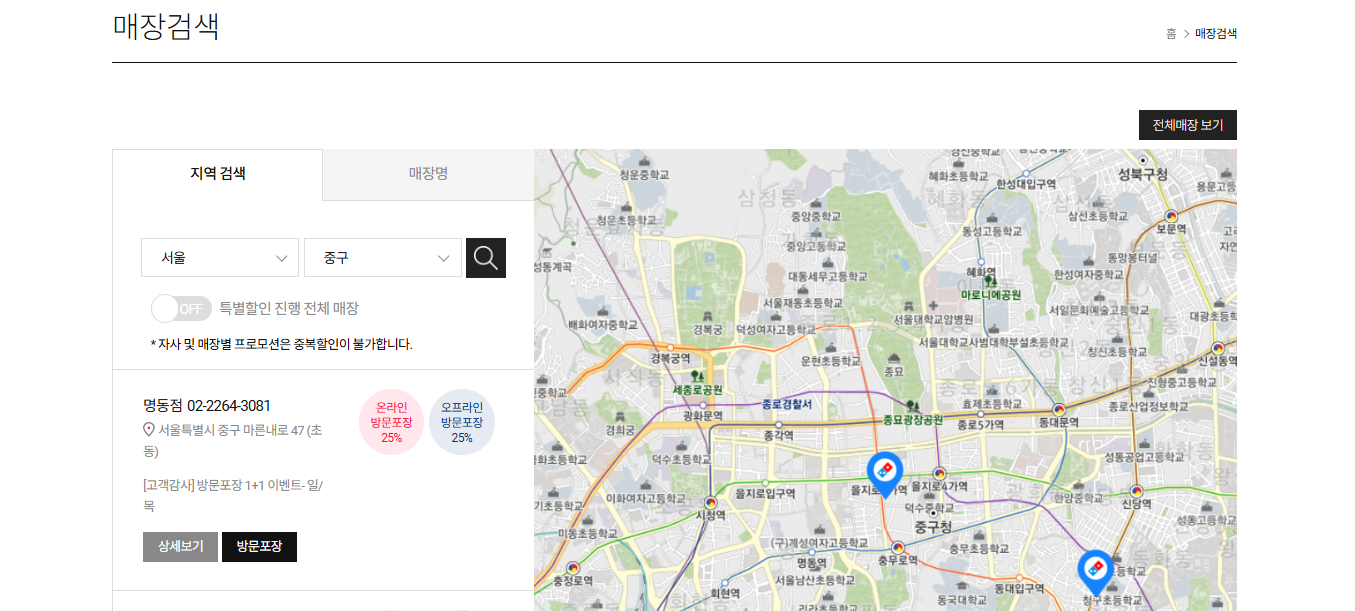Viewport: 1355px width, 611px height.
Task: Select the Domino's marker near 청구초등학교
Action: [x=1096, y=573]
